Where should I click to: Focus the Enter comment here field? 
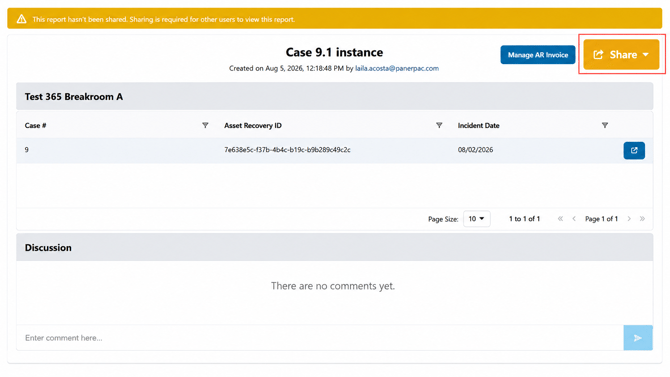(320, 338)
